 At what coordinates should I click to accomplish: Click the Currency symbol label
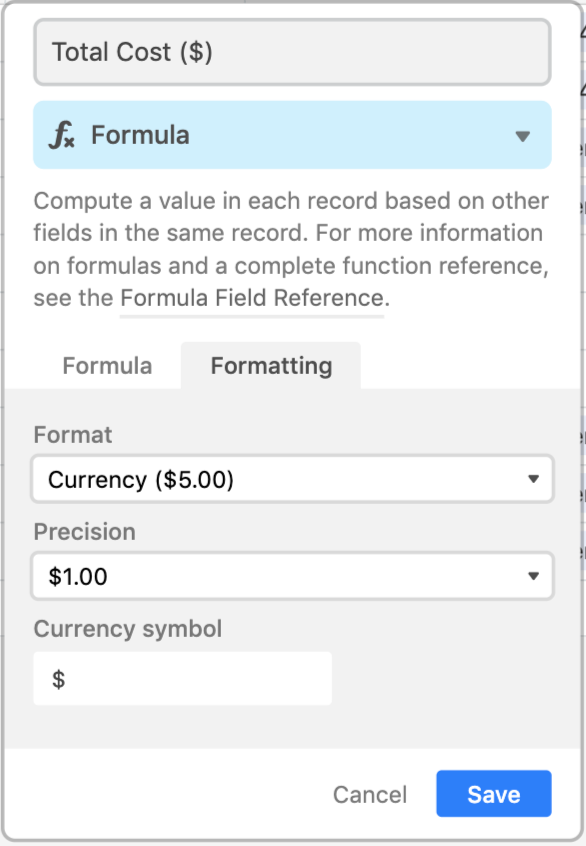point(127,629)
